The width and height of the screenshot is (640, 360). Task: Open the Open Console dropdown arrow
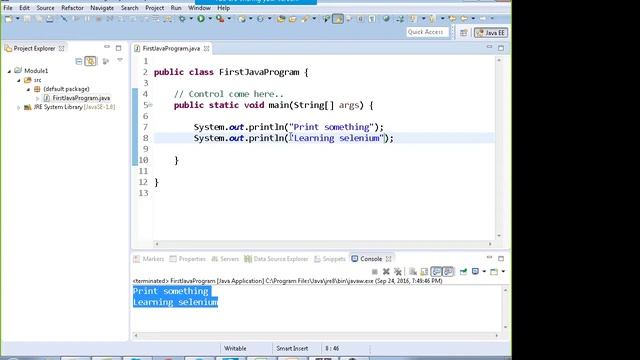coord(503,271)
